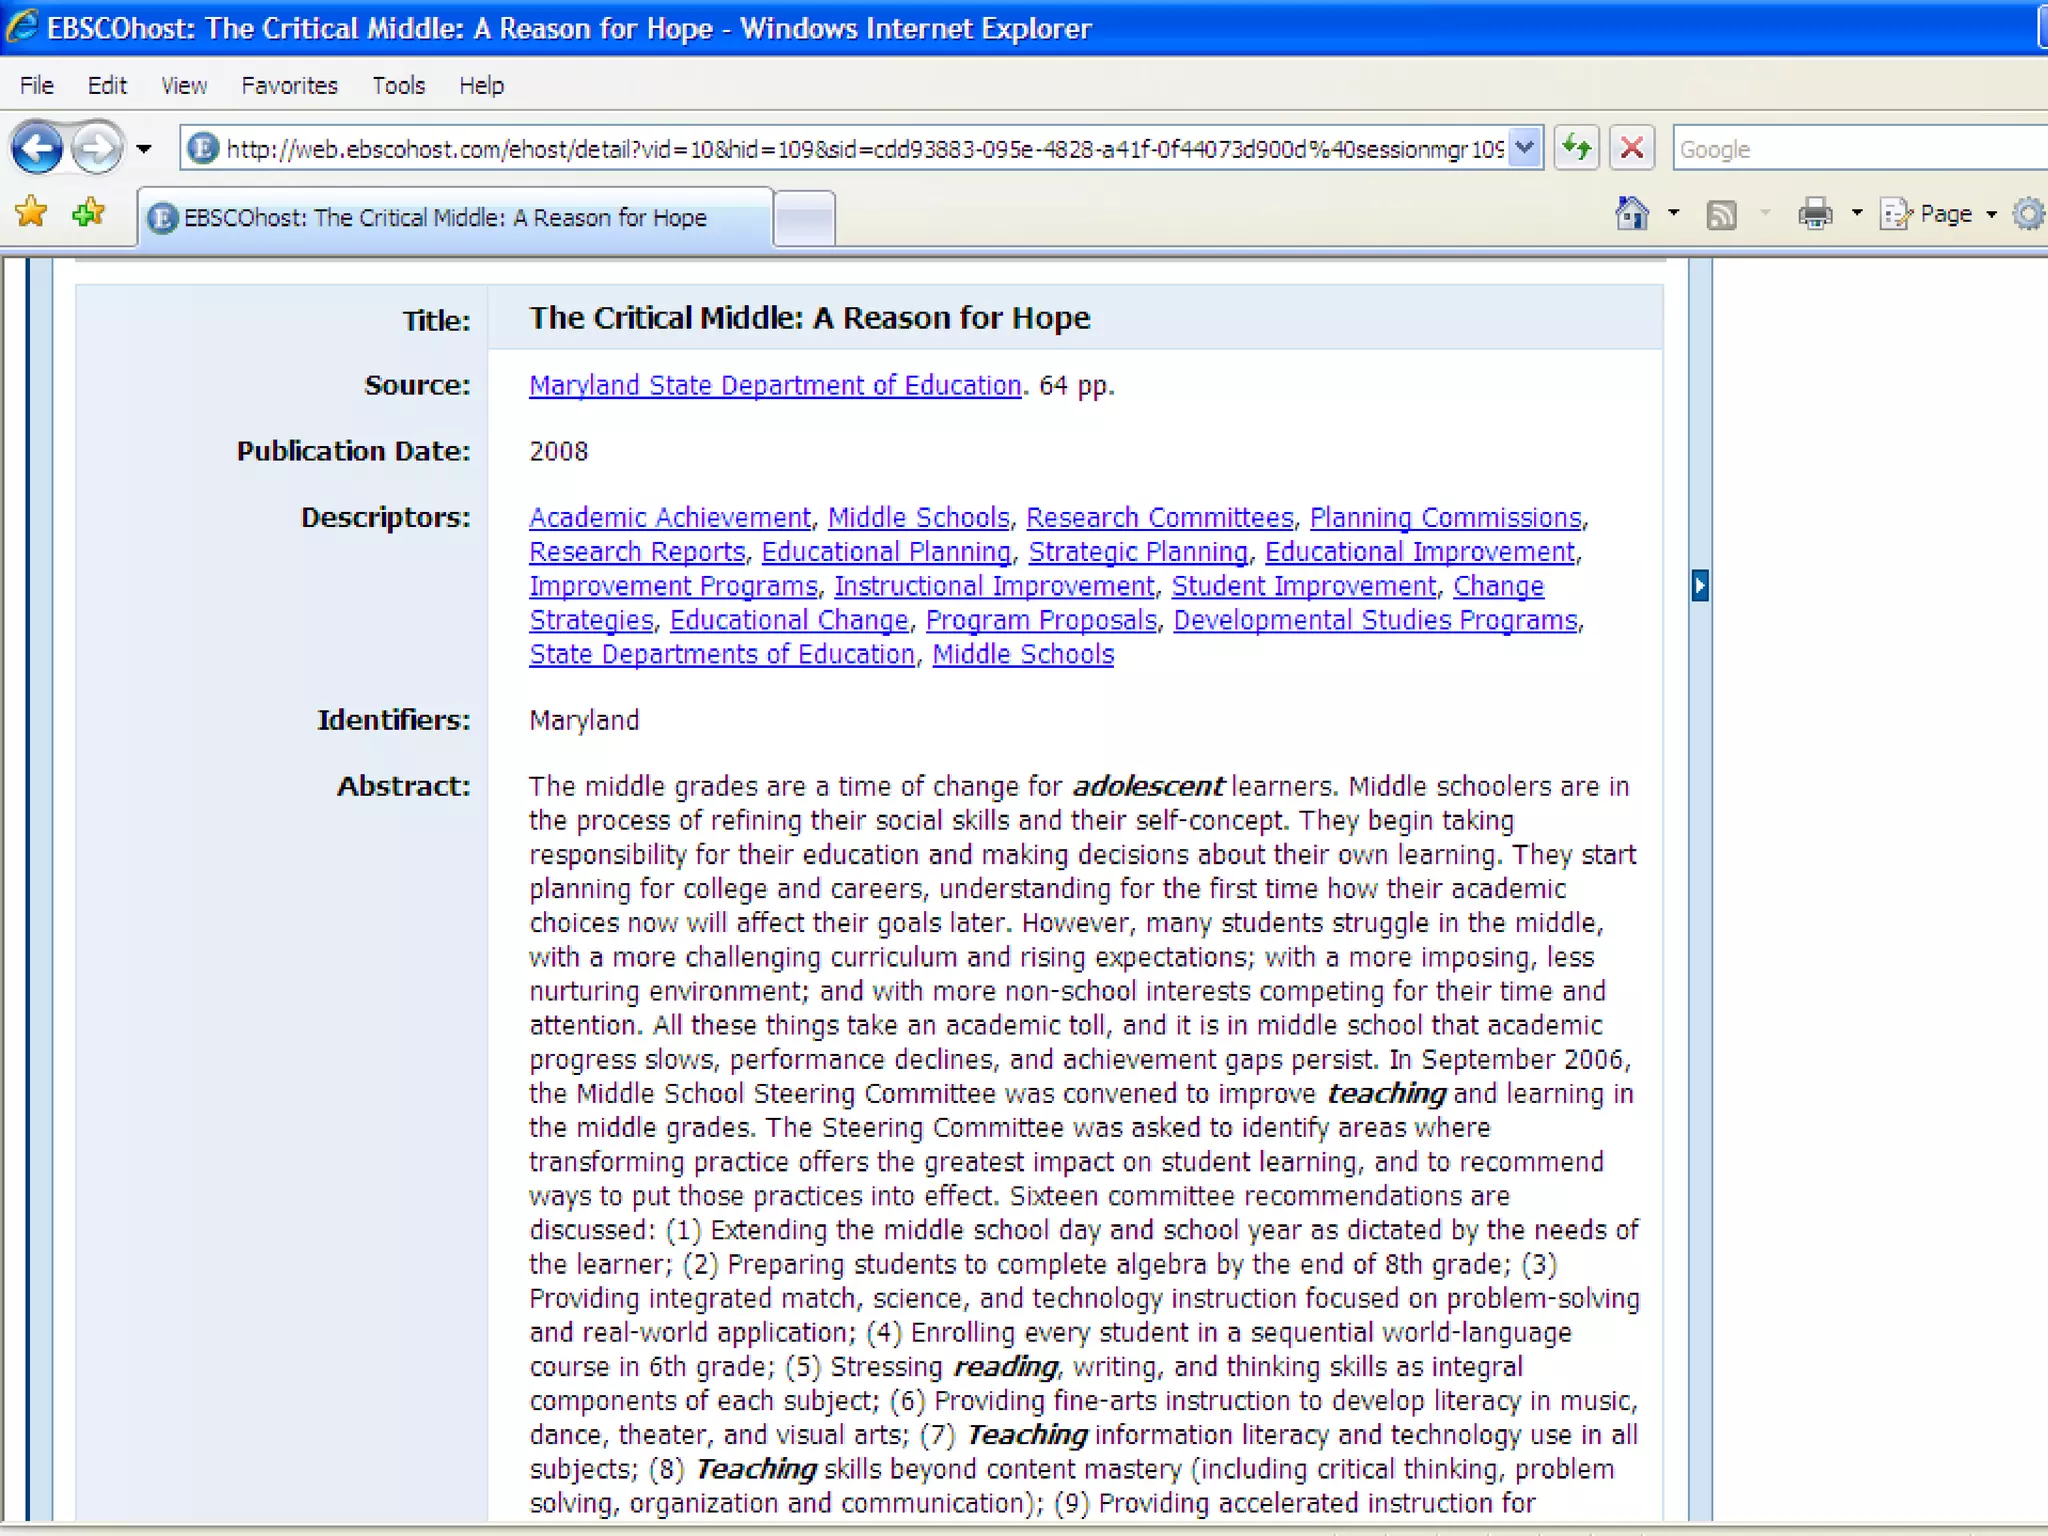Click into the Google search box
The height and width of the screenshot is (1536, 2048).
pos(1860,150)
